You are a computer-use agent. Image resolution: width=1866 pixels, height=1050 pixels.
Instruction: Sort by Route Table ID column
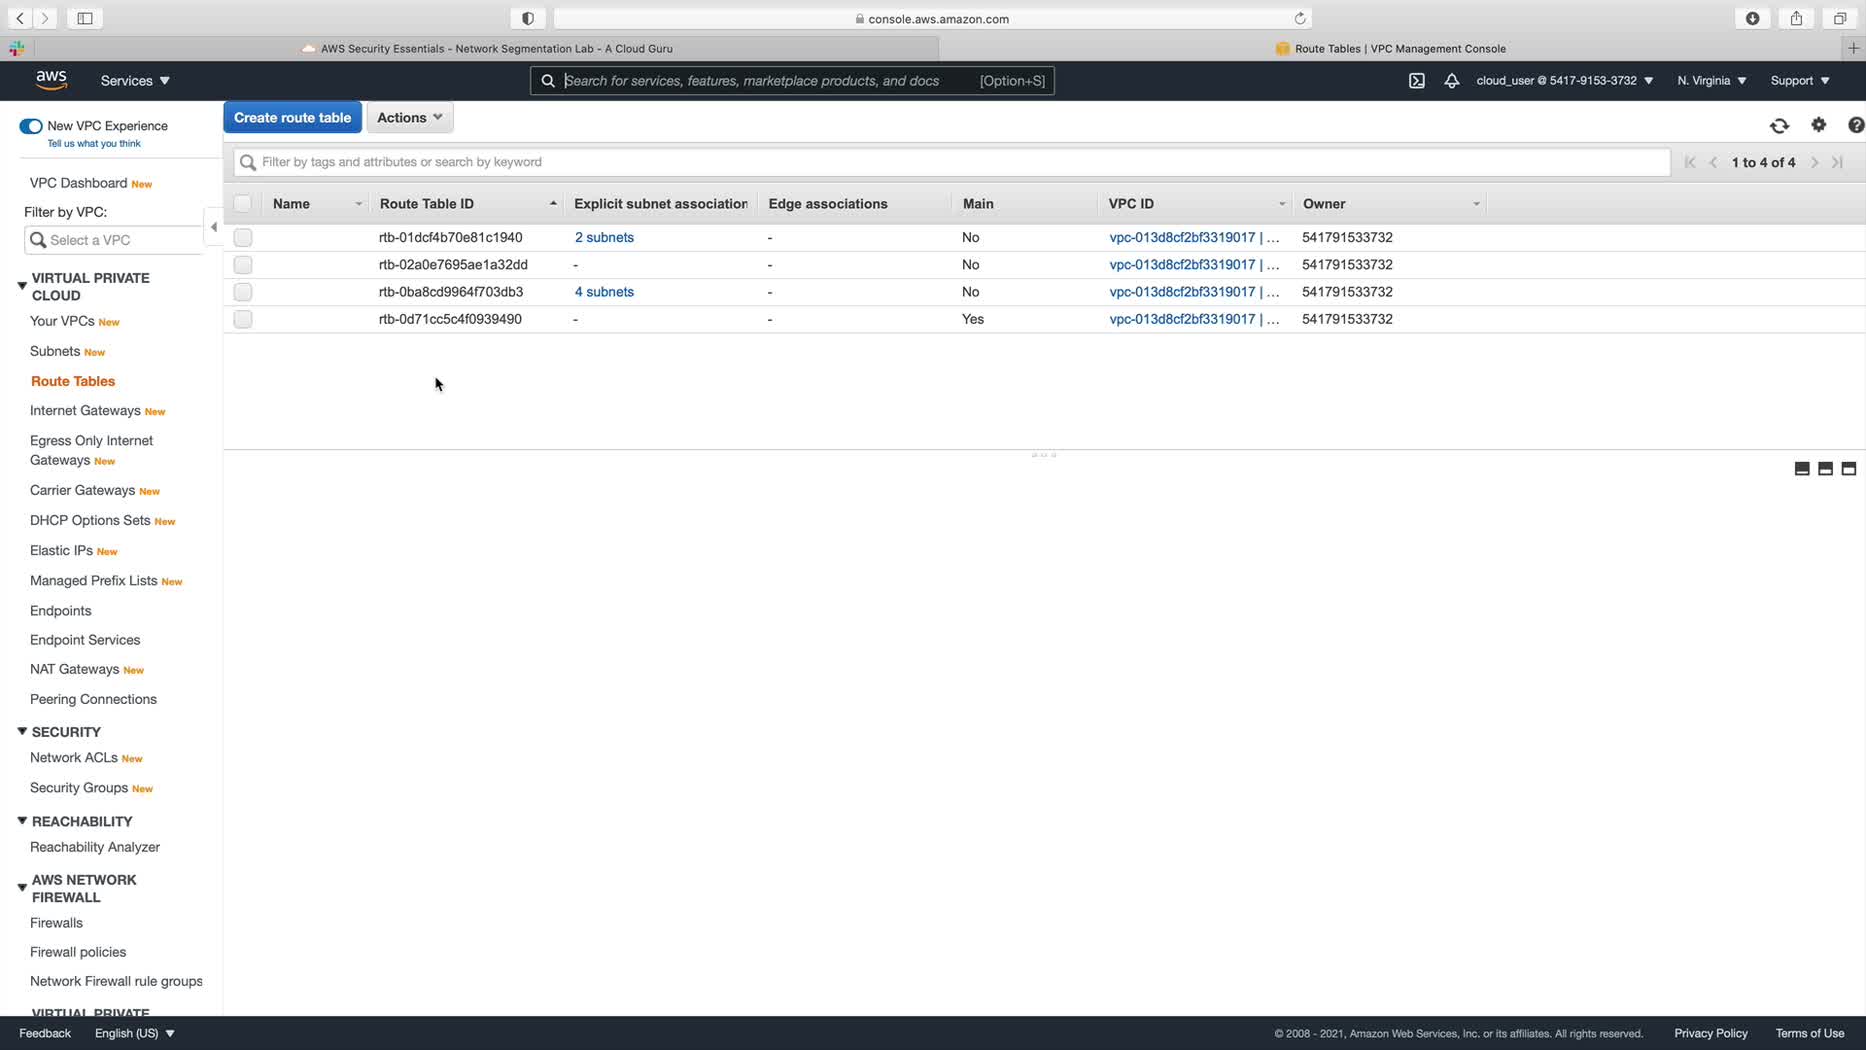pyautogui.click(x=427, y=204)
